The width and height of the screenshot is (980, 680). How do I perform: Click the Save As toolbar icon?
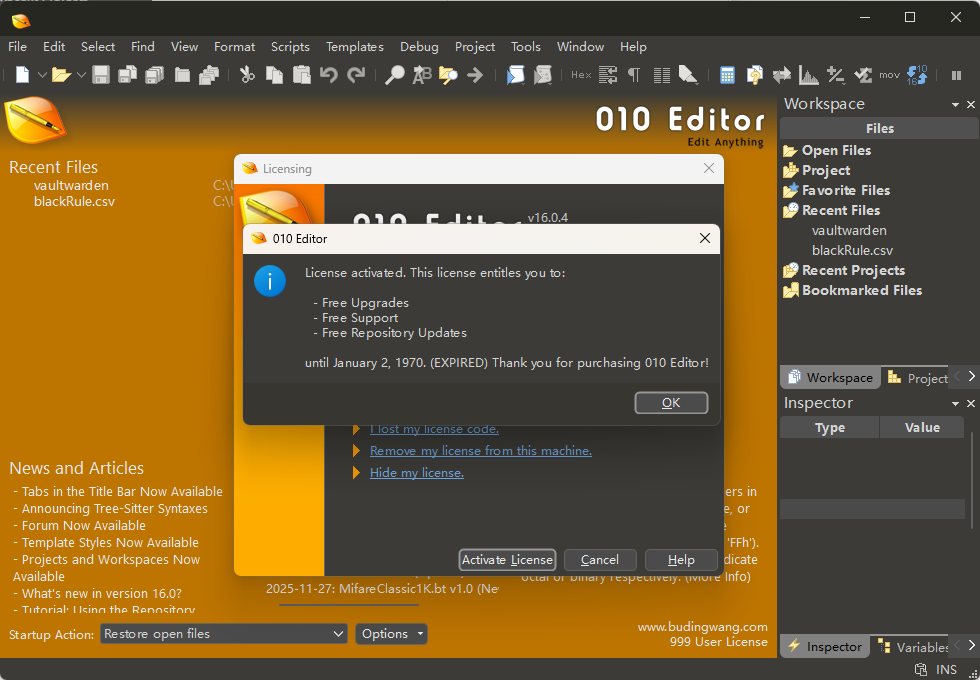(128, 75)
